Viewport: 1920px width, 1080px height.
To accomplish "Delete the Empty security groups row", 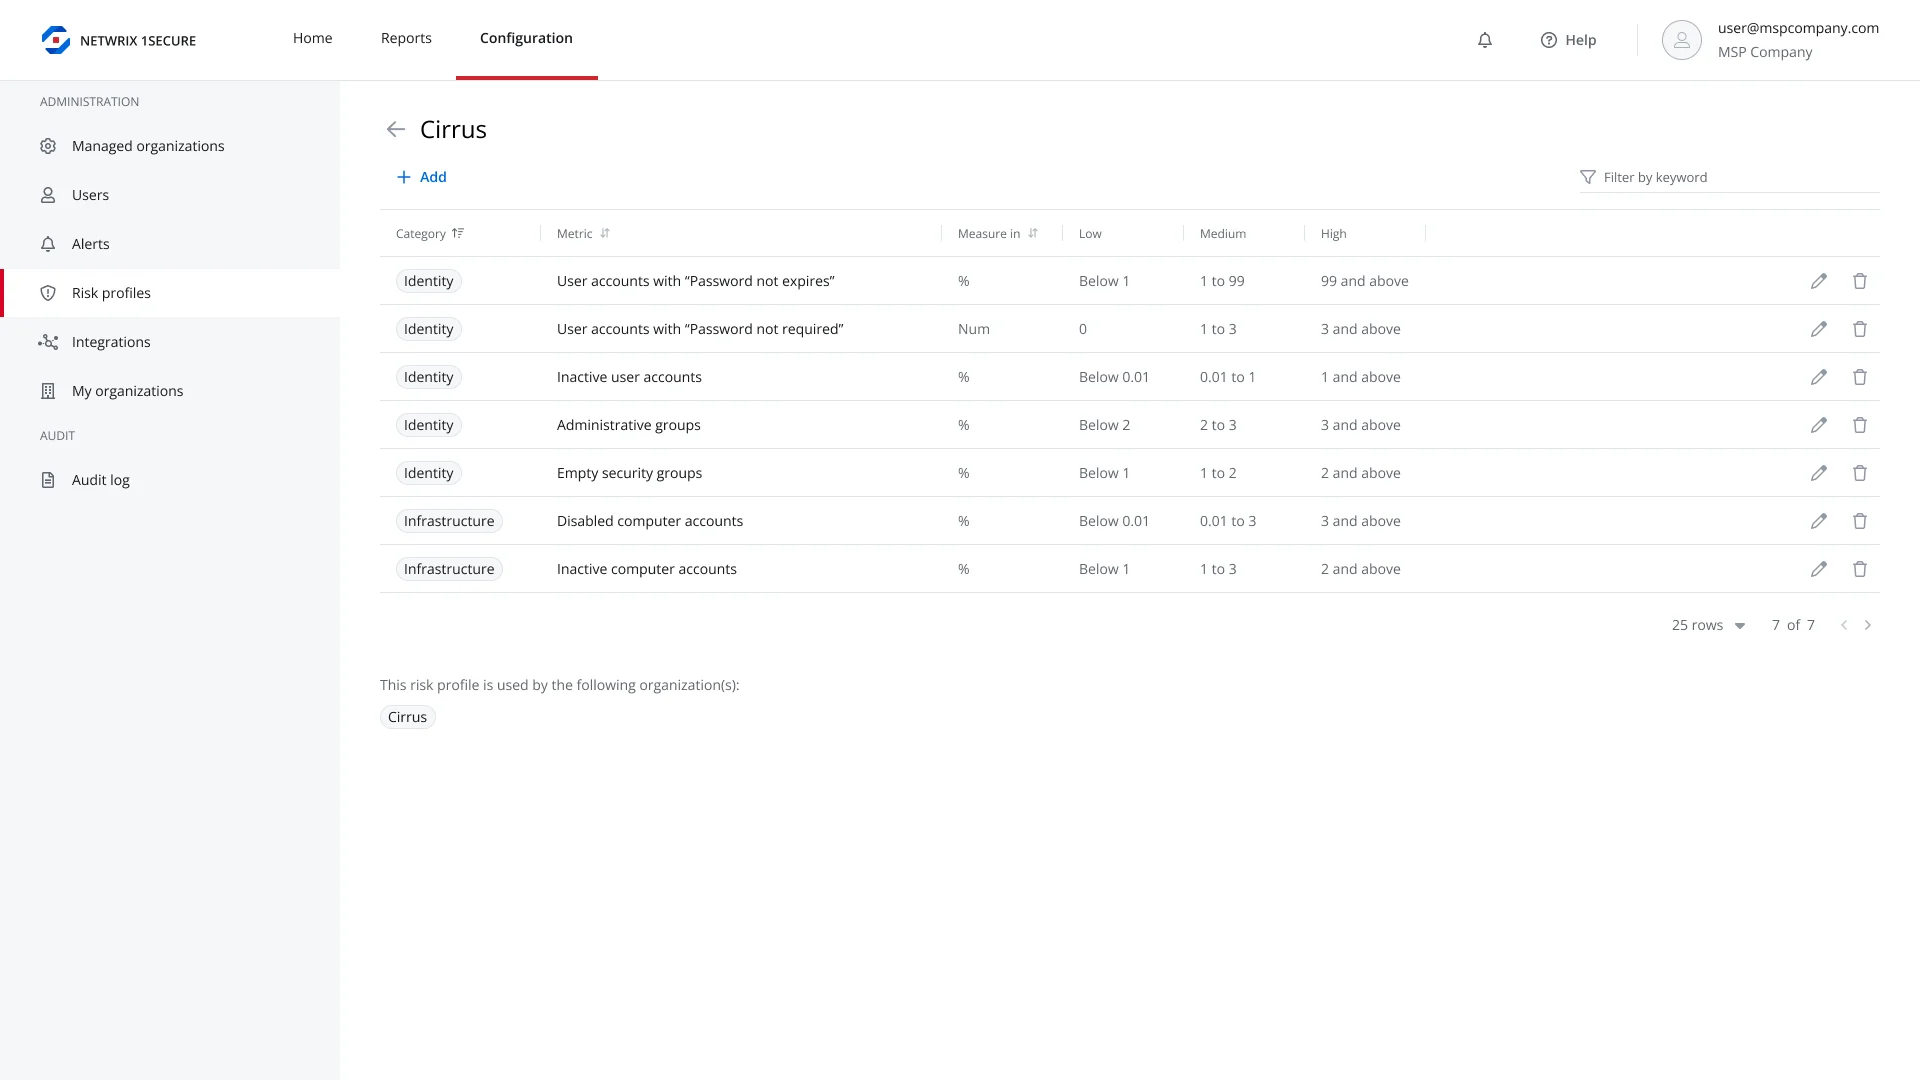I will click(x=1860, y=473).
